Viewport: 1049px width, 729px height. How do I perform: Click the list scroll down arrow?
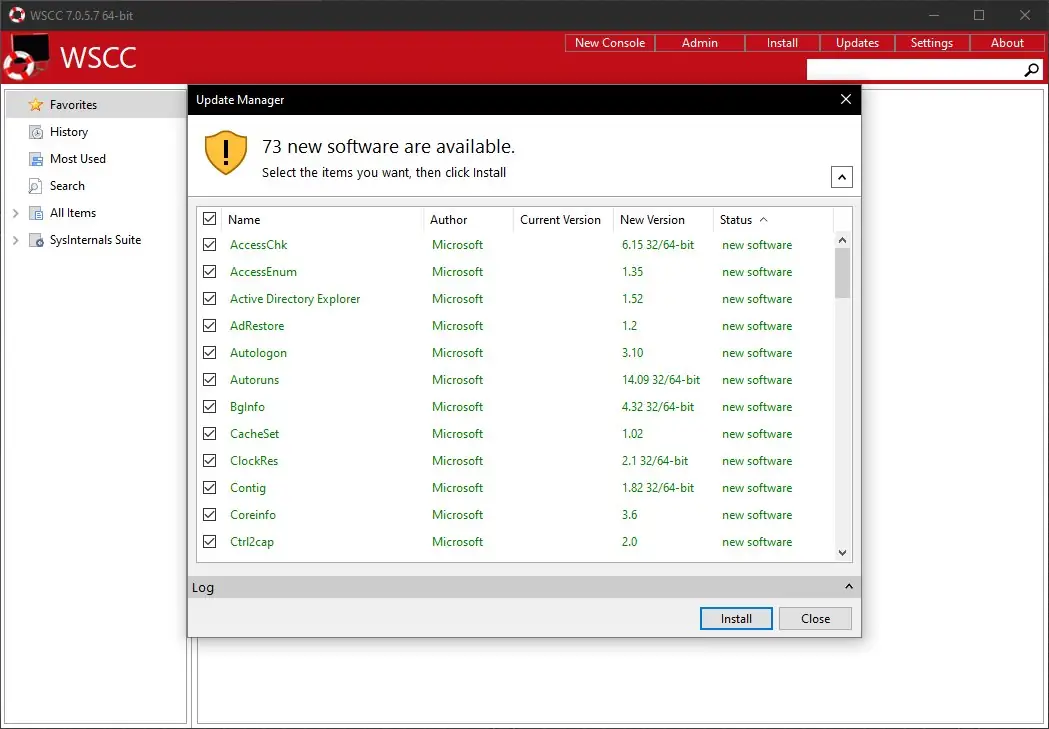pyautogui.click(x=842, y=552)
